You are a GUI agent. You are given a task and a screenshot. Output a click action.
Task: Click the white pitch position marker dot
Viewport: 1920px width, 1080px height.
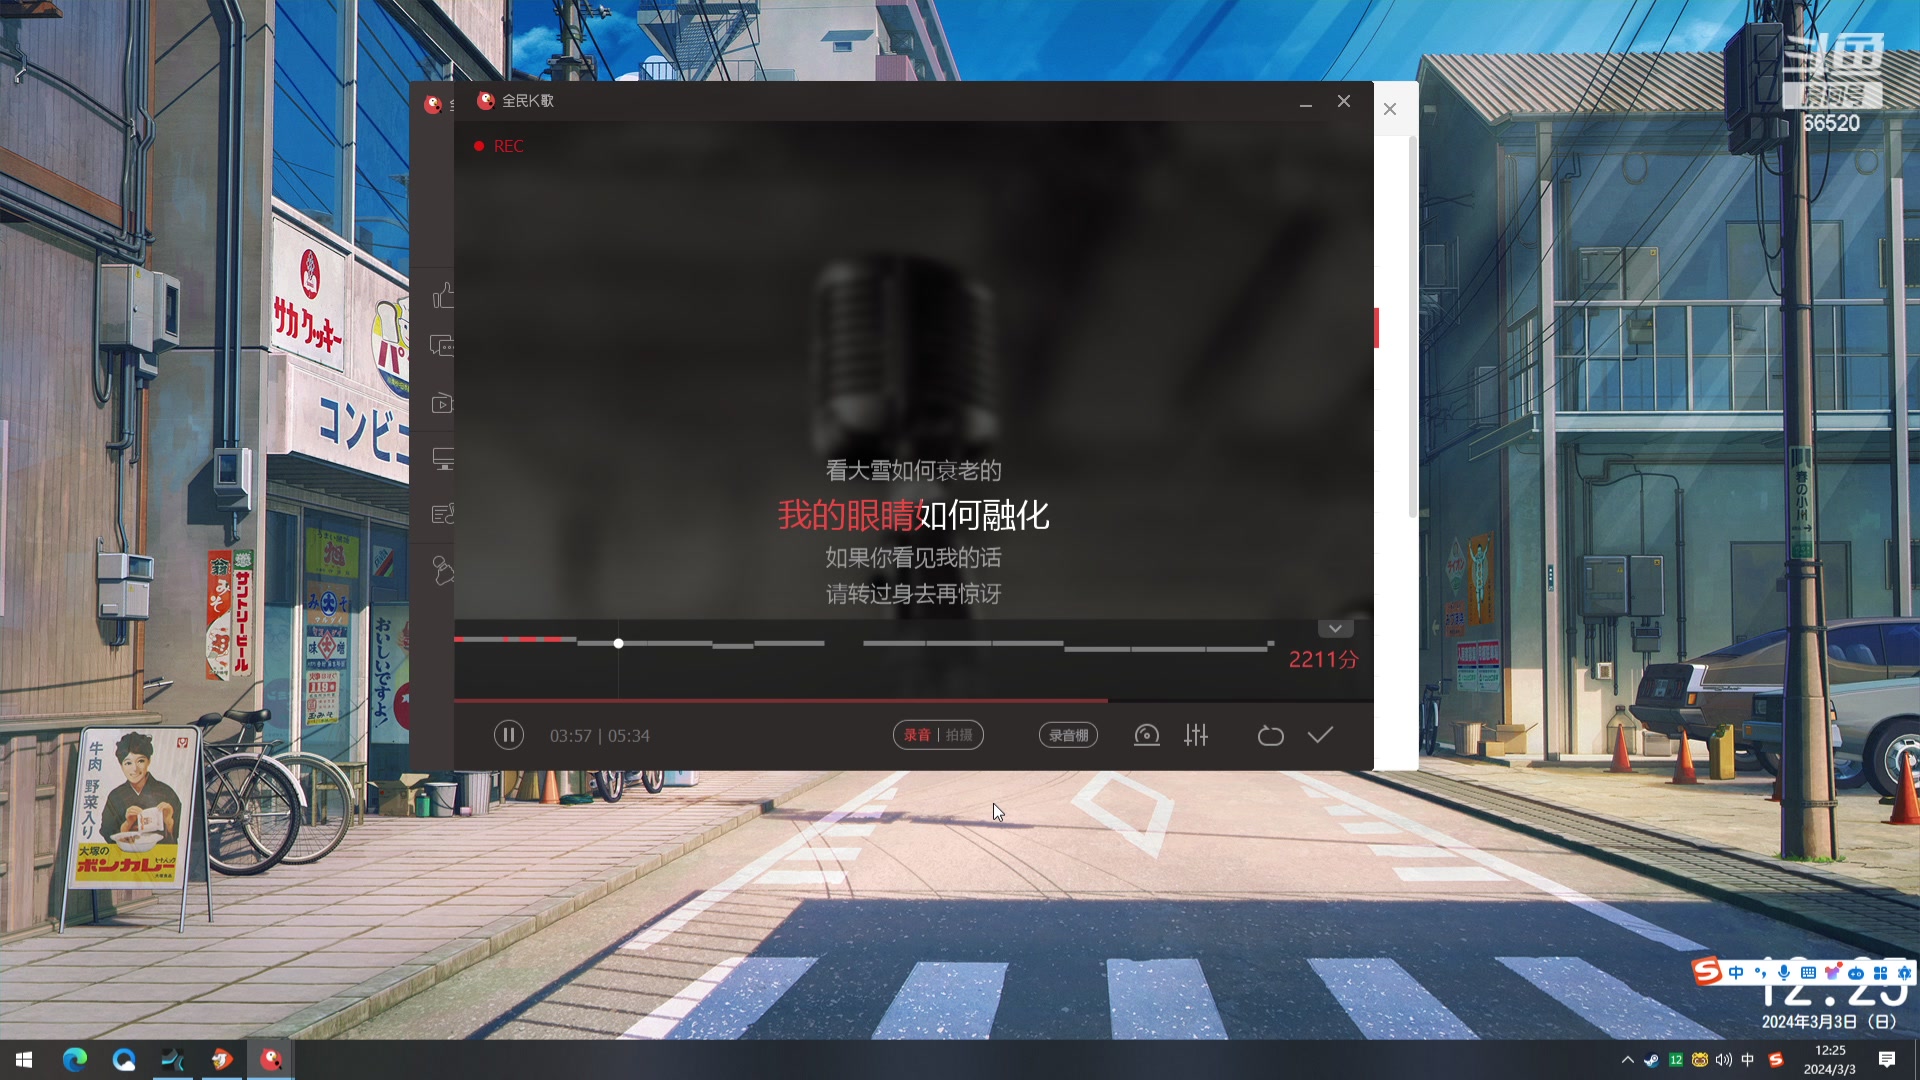click(618, 643)
